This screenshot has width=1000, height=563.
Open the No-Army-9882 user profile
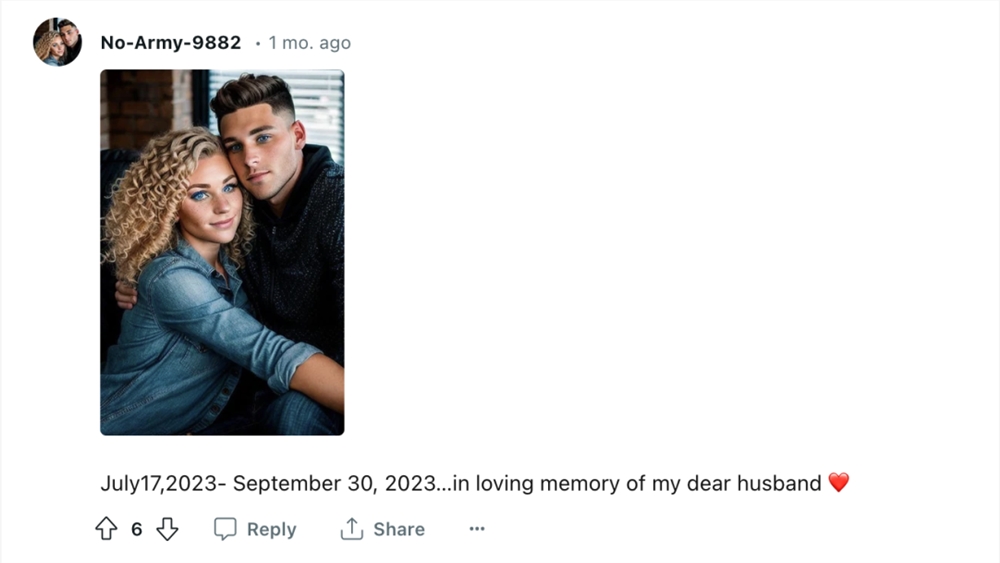click(171, 43)
